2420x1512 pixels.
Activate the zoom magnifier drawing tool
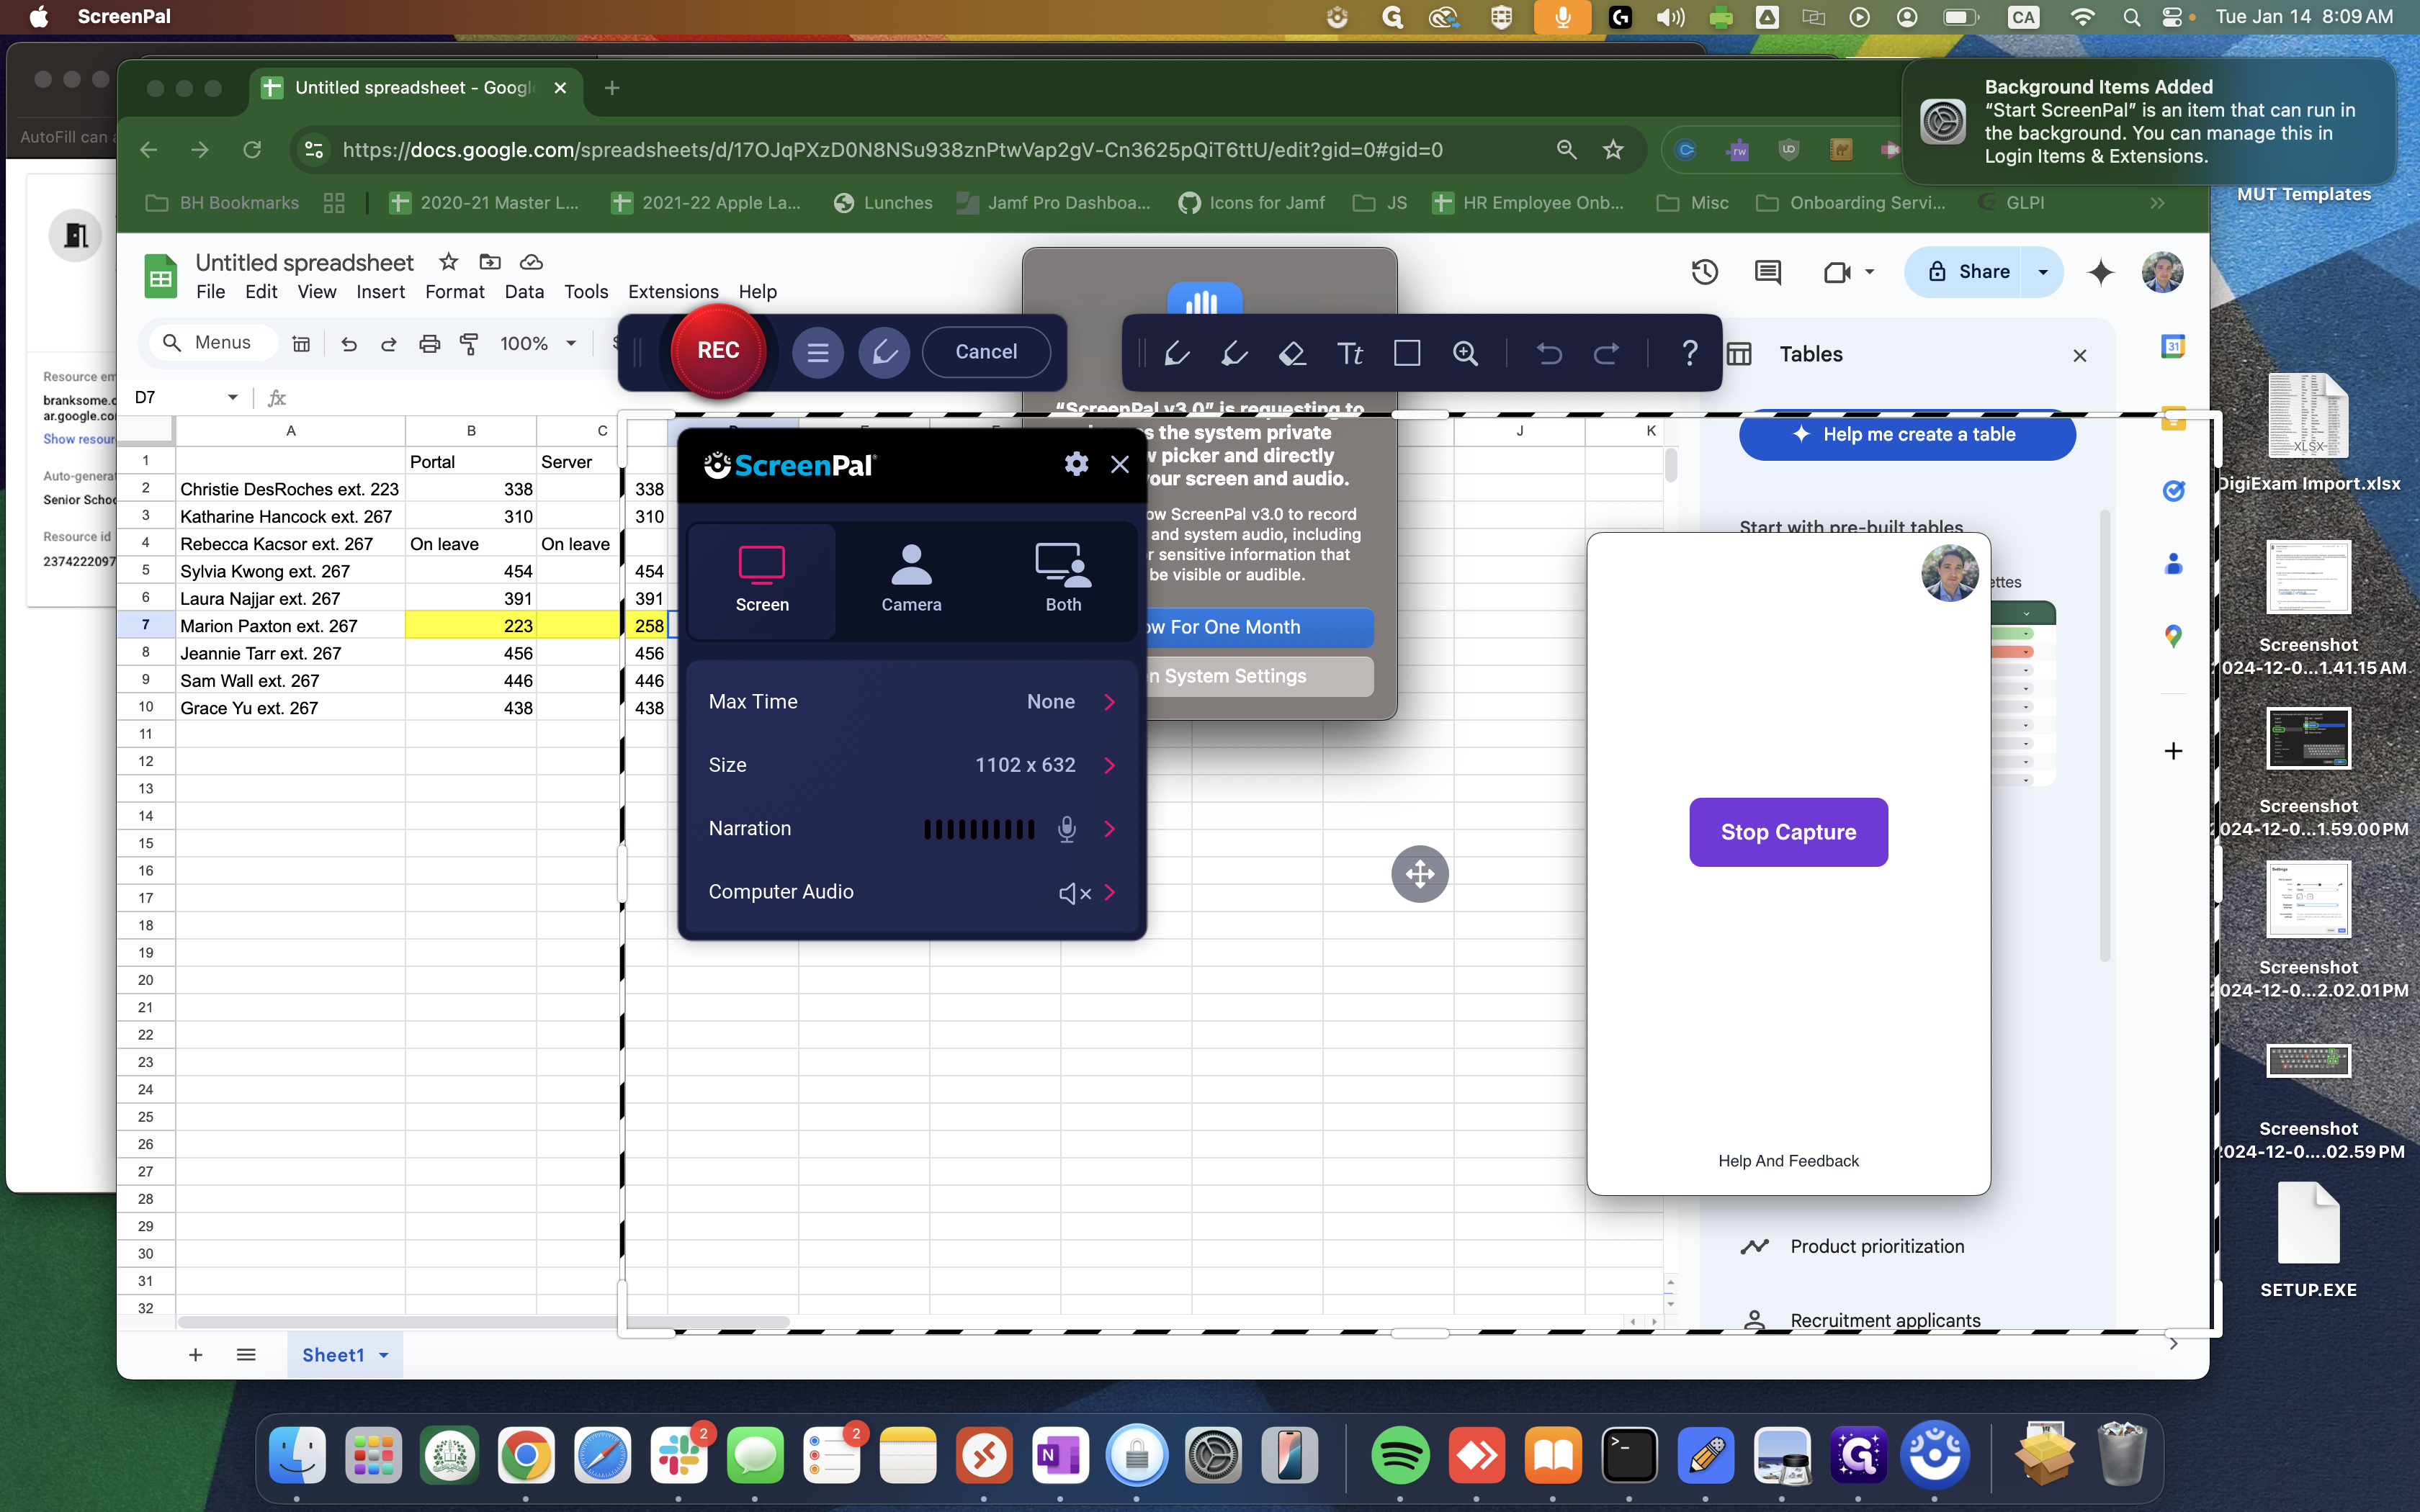point(1465,353)
